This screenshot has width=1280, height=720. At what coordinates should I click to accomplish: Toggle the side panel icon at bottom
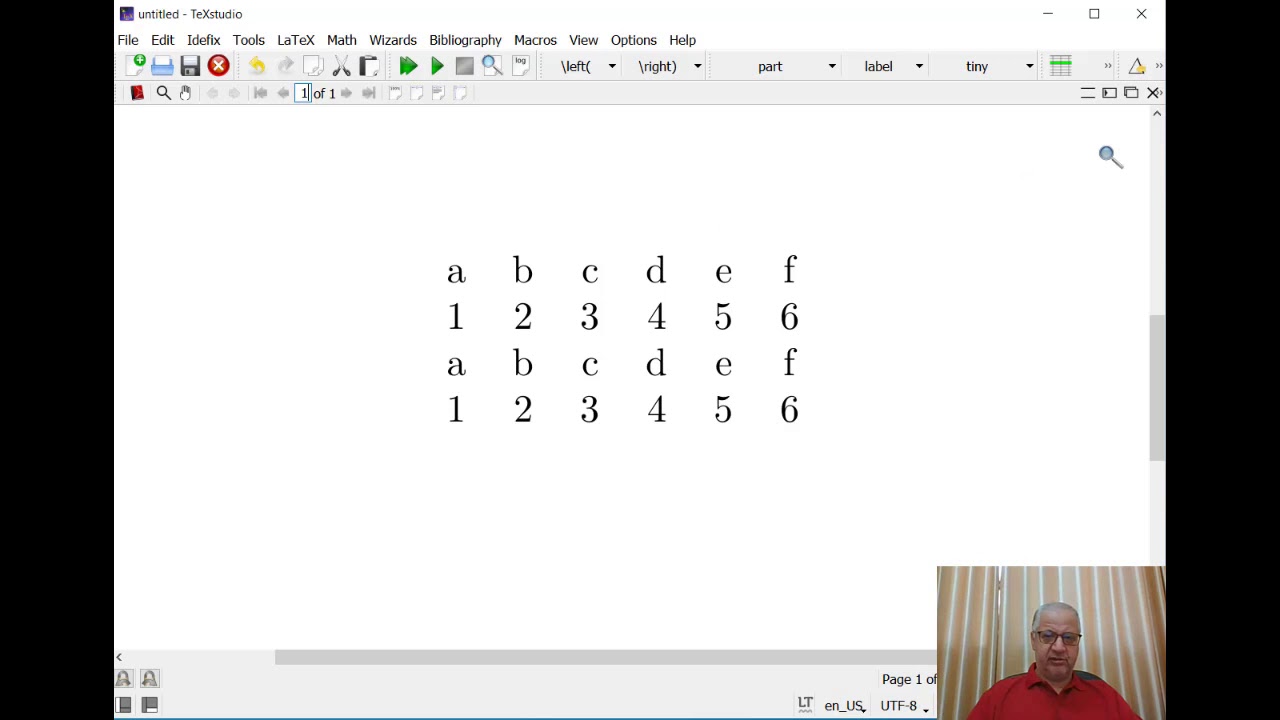tap(123, 705)
